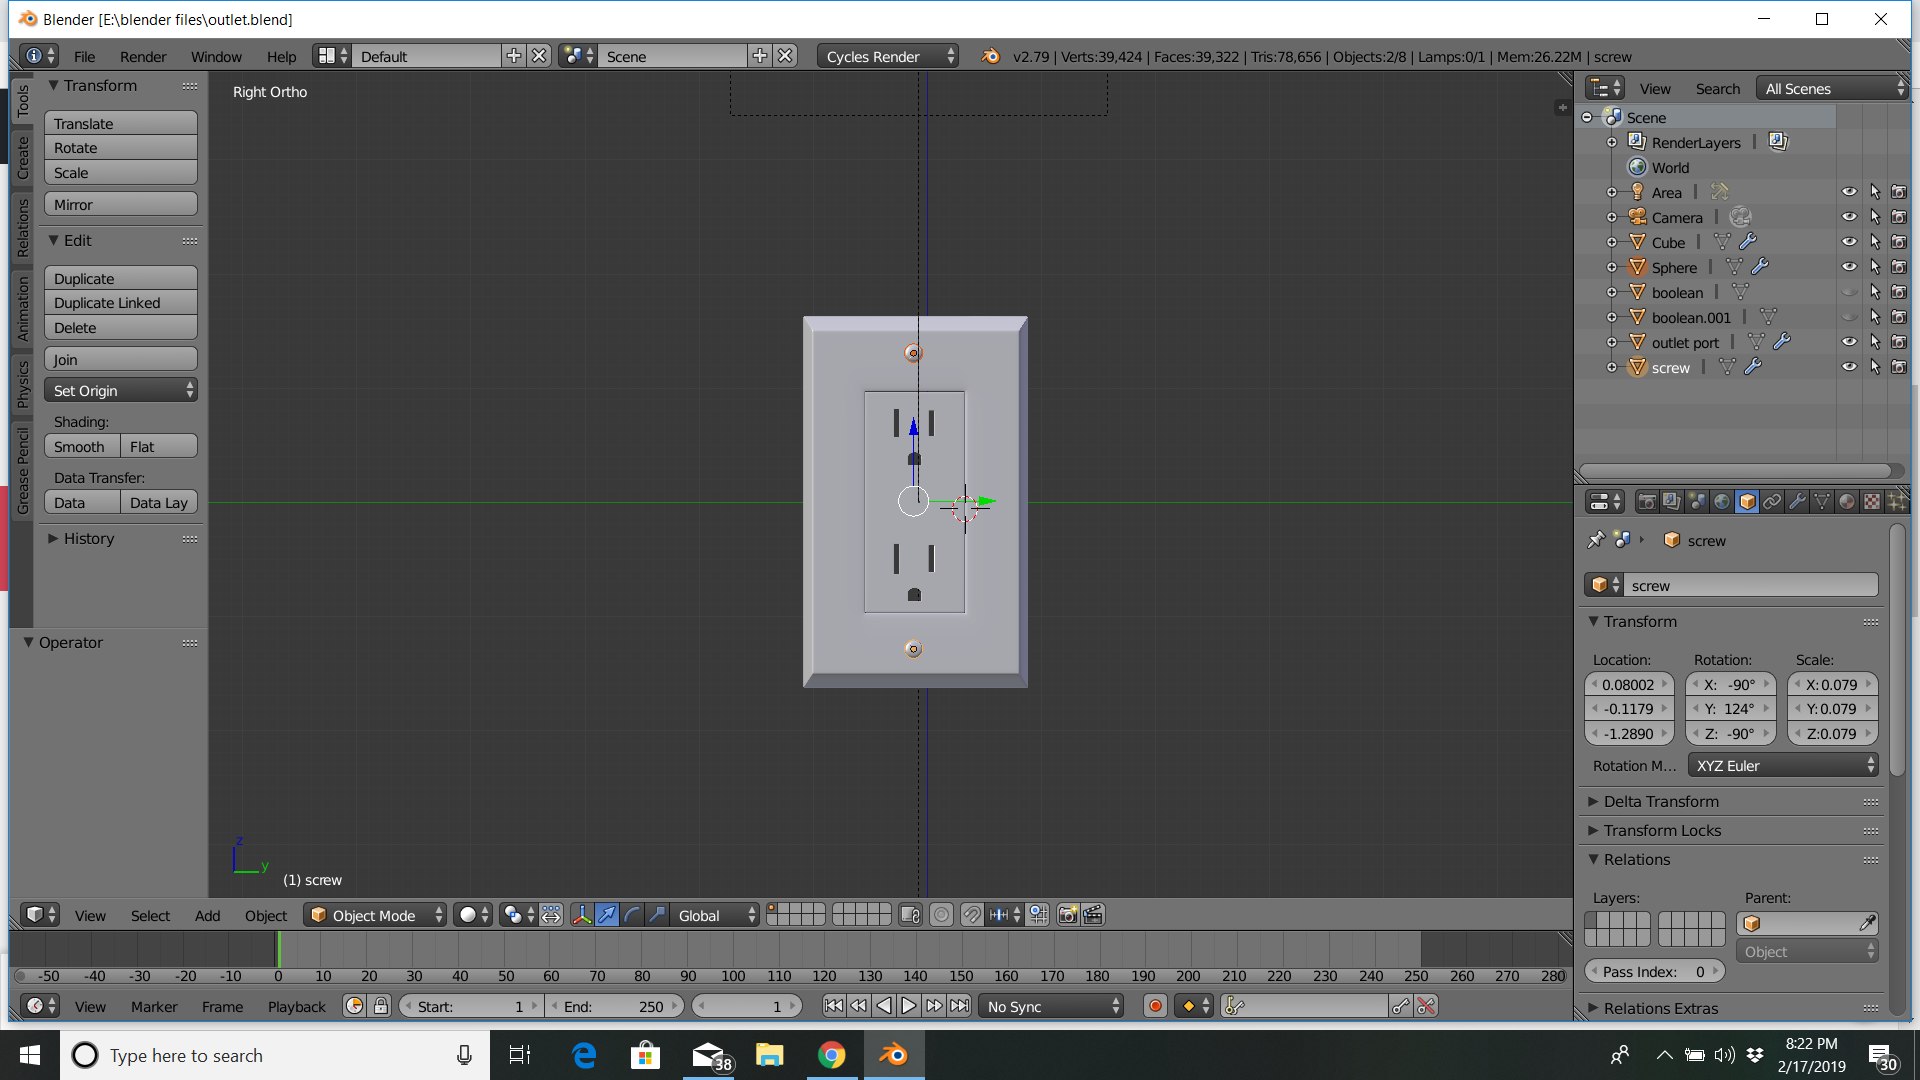Toggle 3D manipulator widget axes icon
Screen dimensions: 1920x1080
pyautogui.click(x=581, y=915)
